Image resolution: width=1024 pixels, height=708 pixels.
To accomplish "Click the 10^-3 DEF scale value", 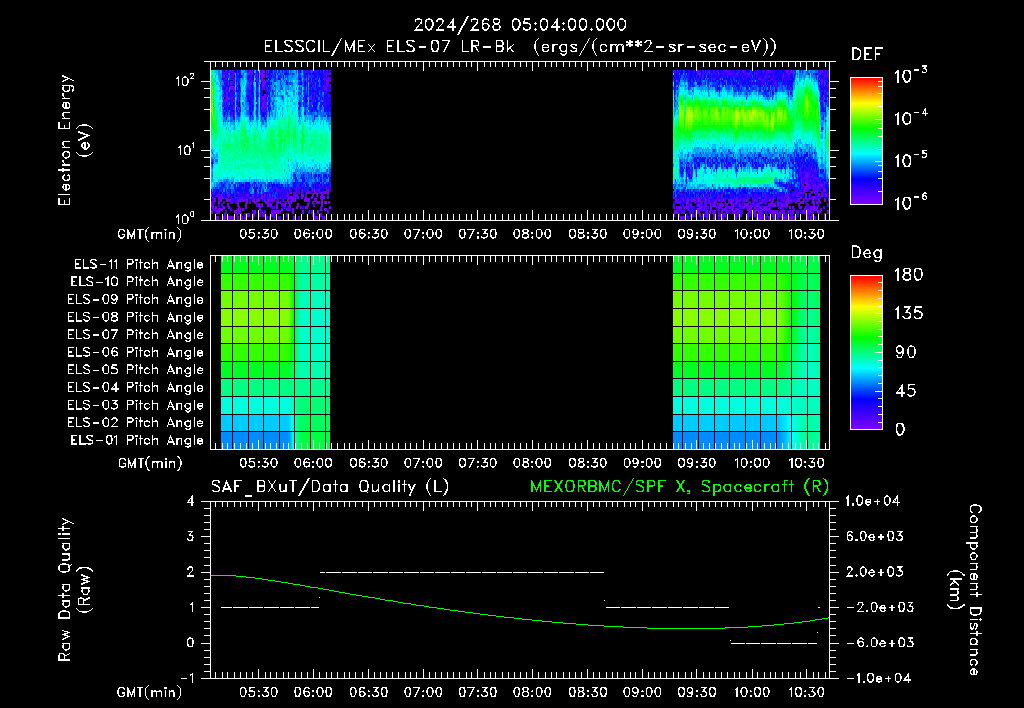I will pos(910,75).
